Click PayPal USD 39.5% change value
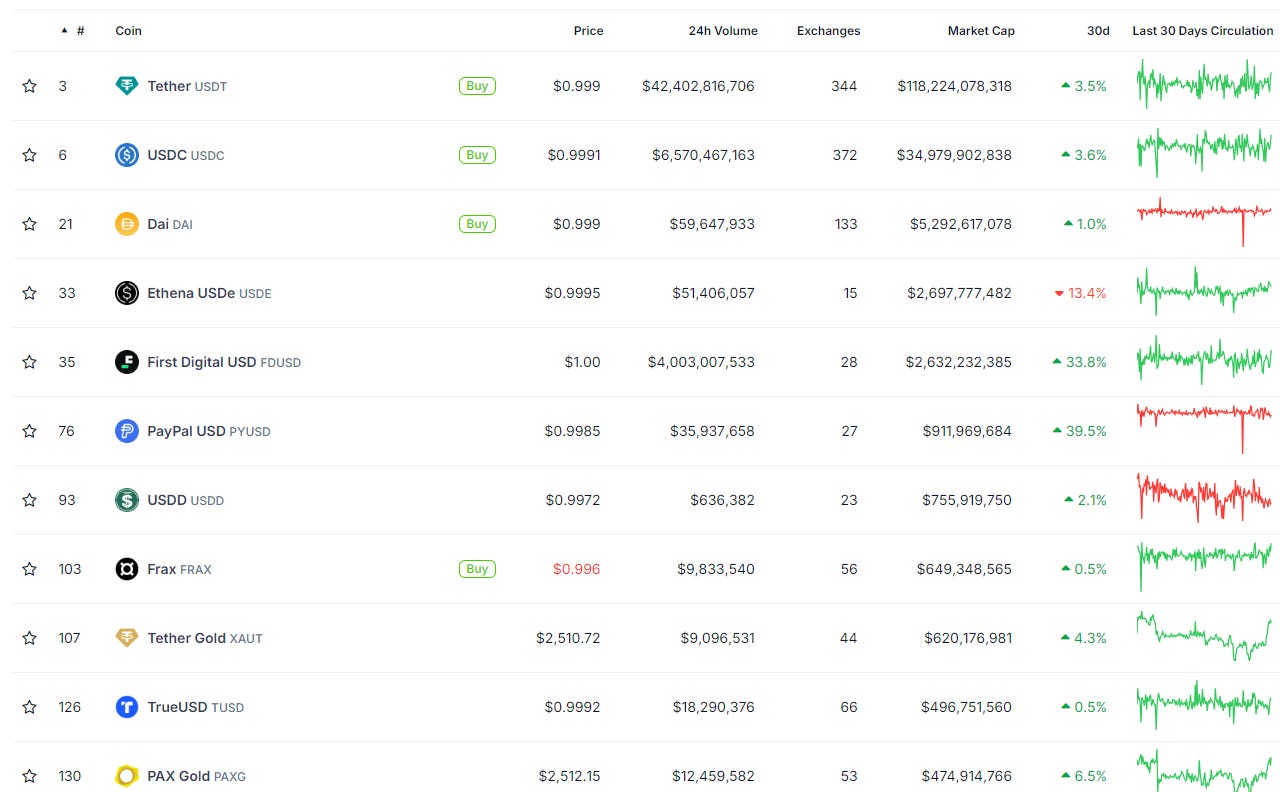Screen dimensions: 1280x792 (1080, 431)
